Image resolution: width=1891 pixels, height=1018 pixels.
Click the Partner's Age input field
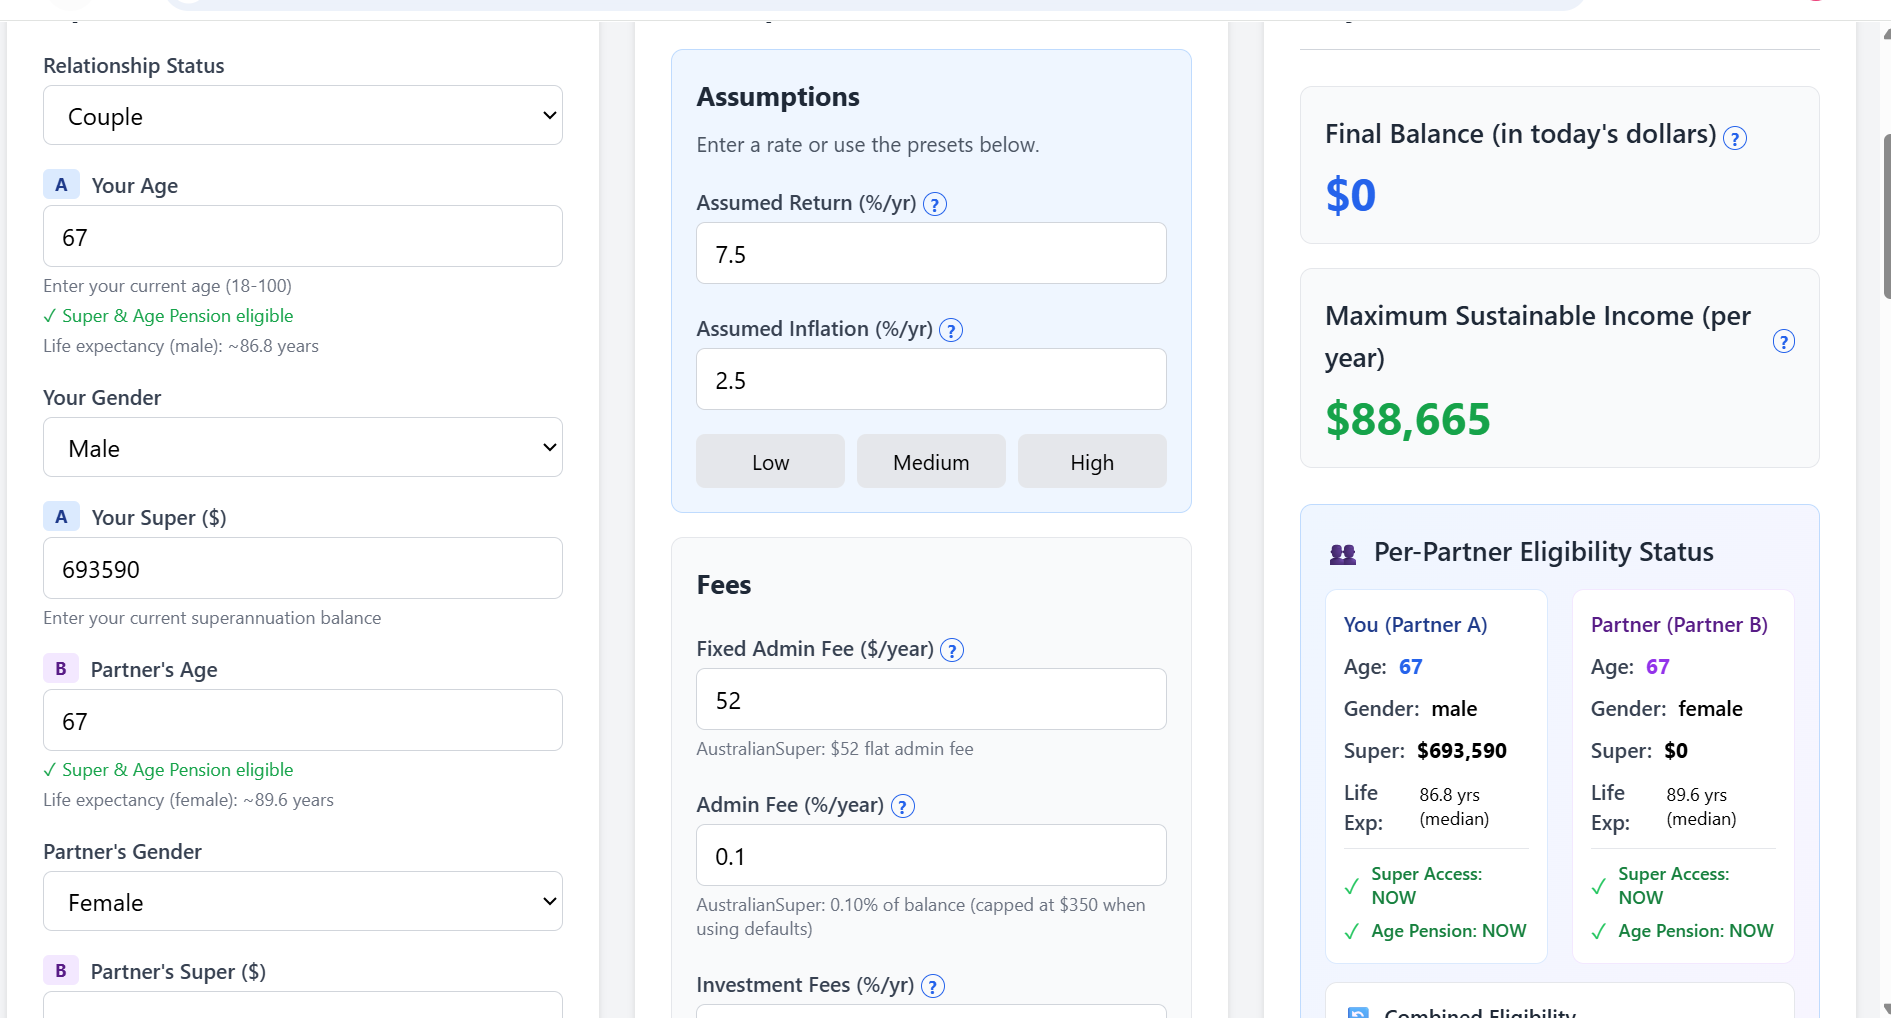click(x=302, y=721)
